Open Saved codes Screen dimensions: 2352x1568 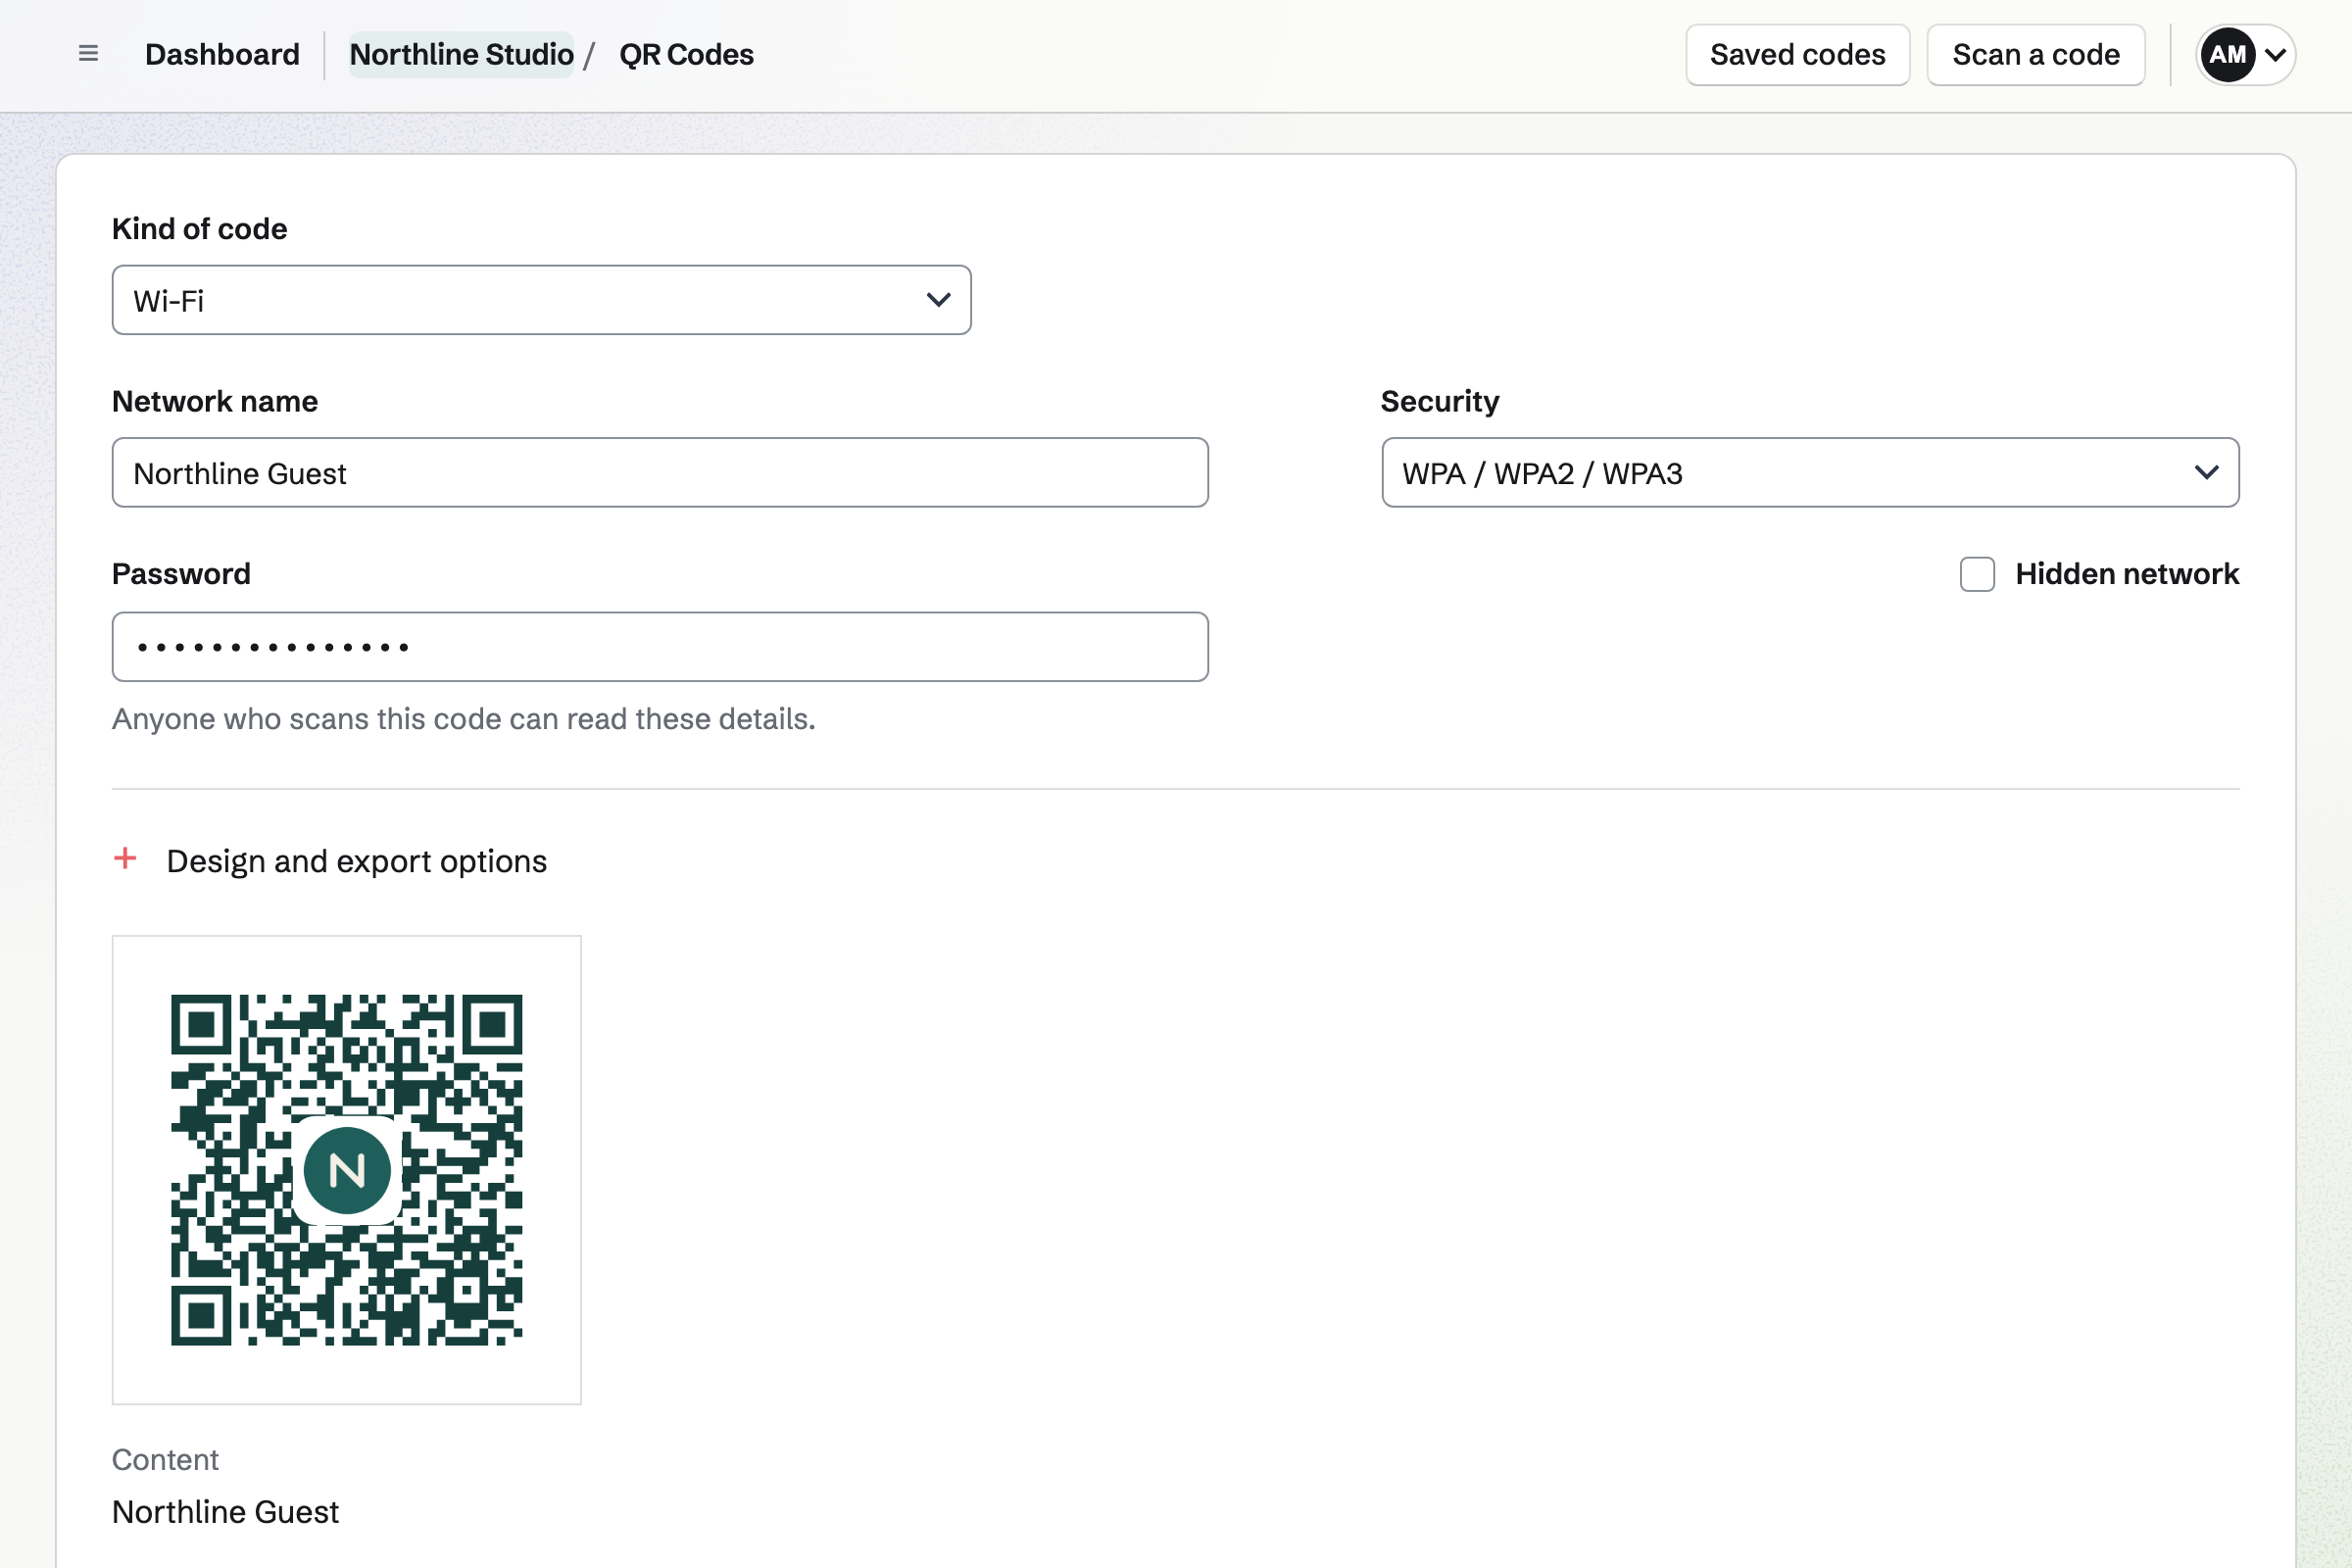click(1797, 54)
